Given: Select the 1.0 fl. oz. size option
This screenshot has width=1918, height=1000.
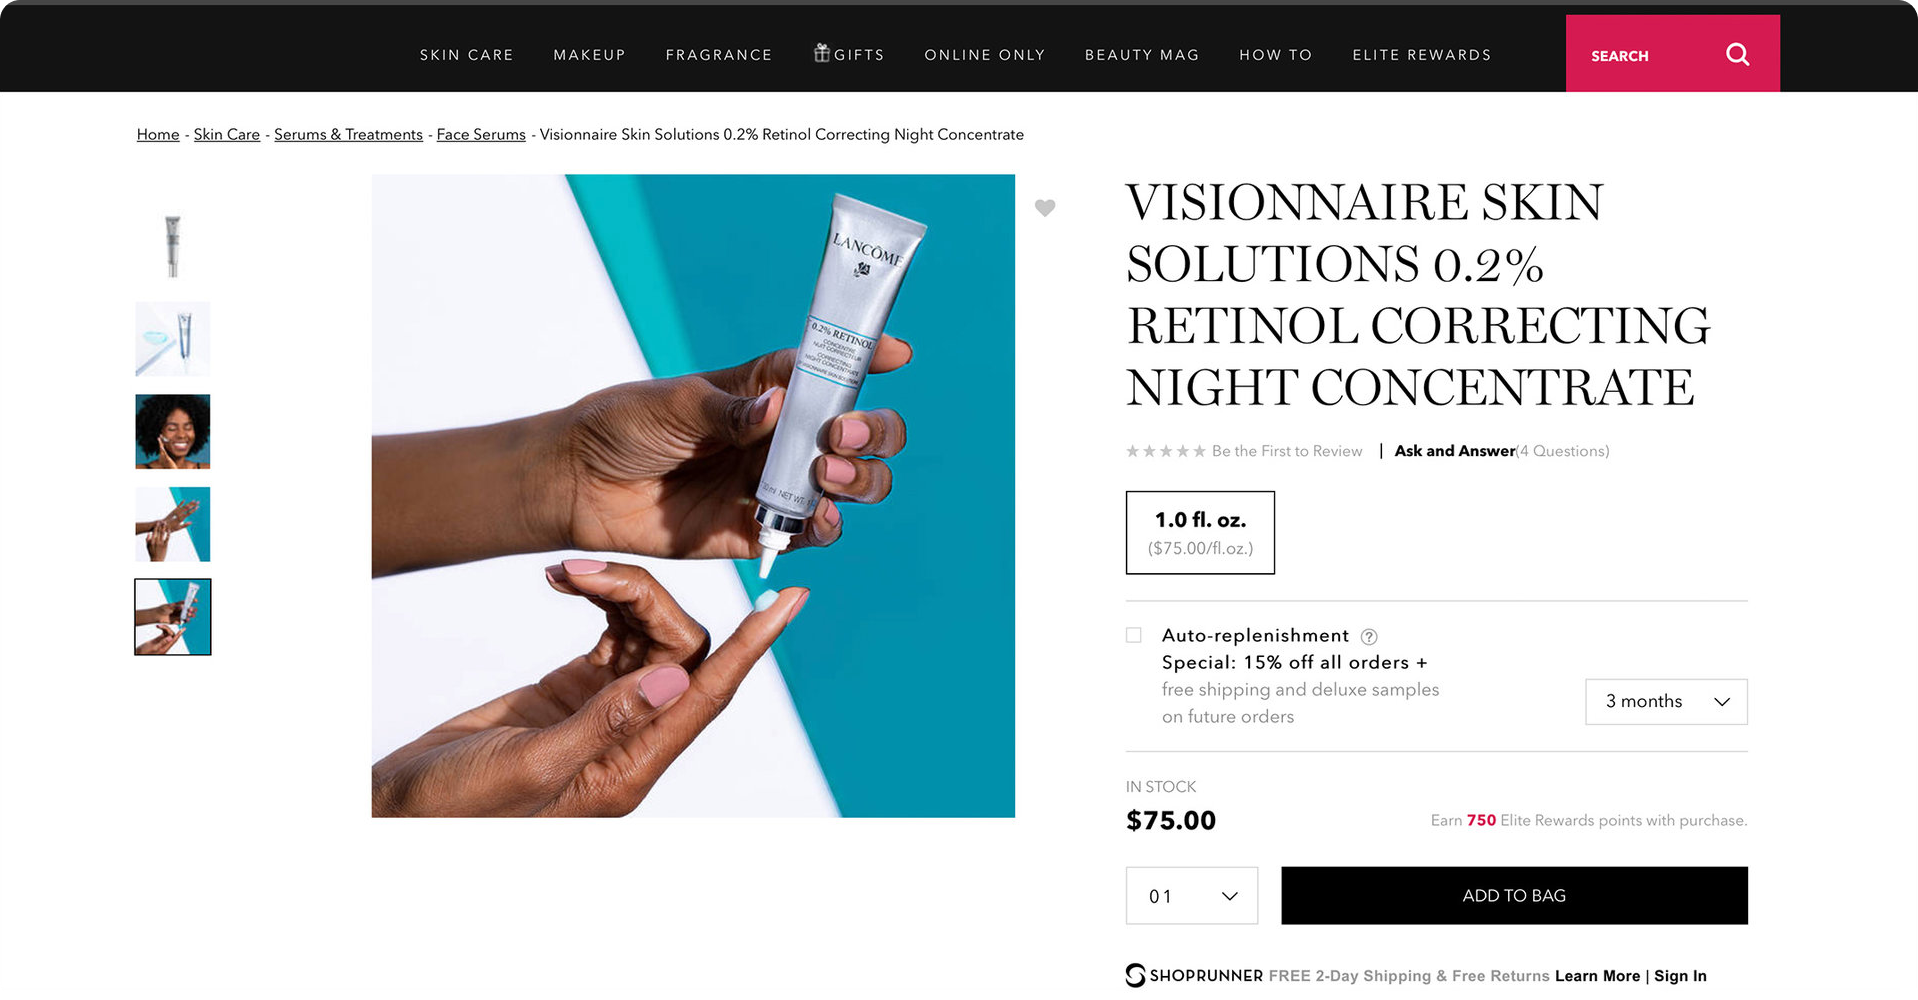Looking at the screenshot, I should [x=1200, y=532].
